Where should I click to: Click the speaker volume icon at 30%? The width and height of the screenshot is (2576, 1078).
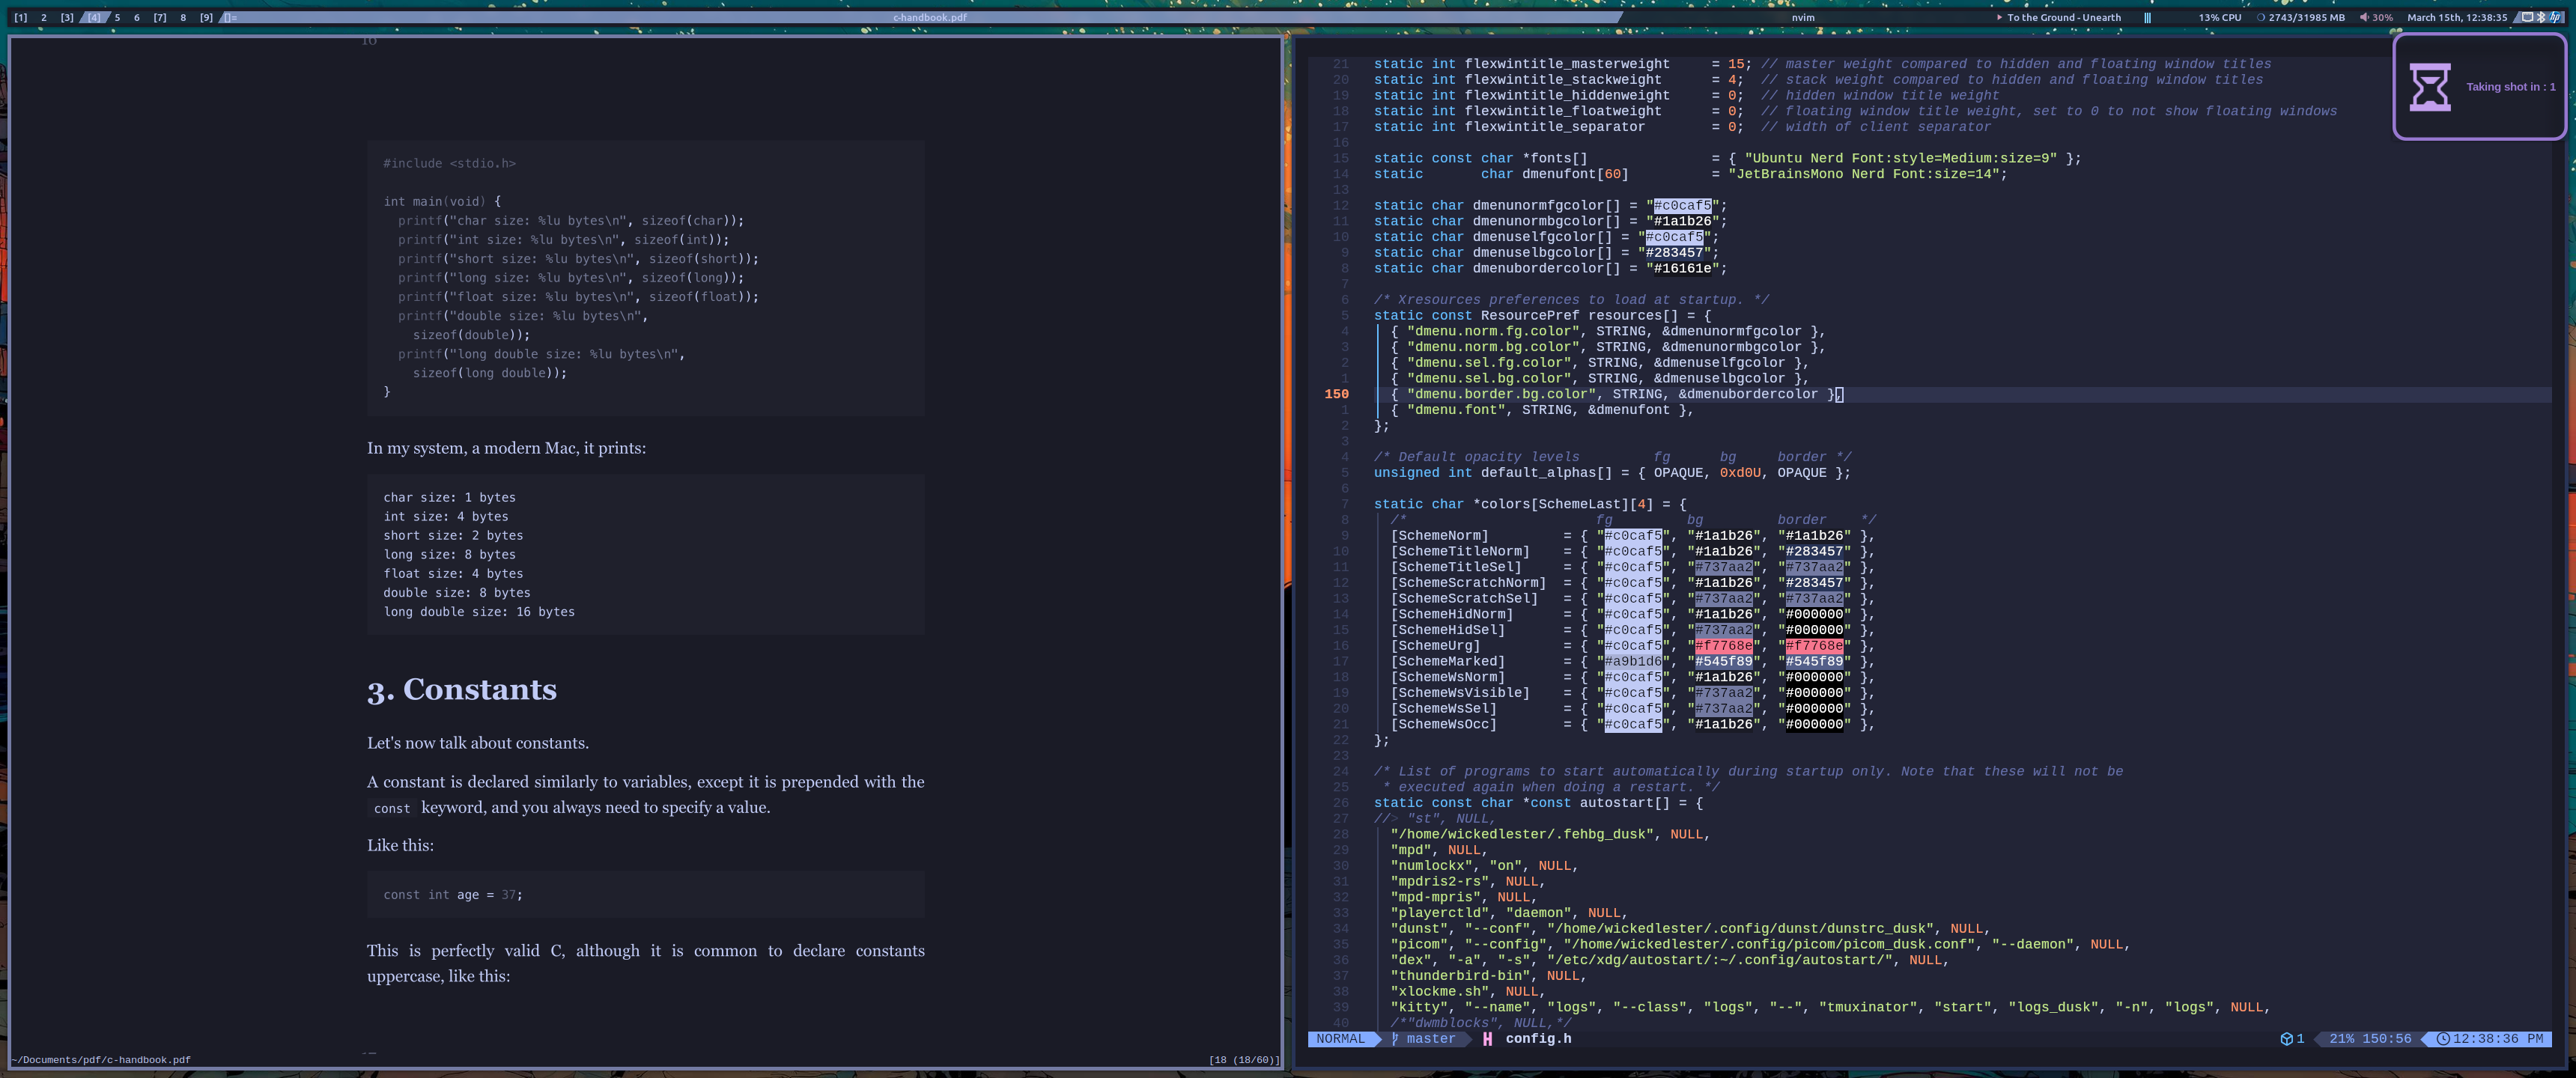click(2365, 17)
